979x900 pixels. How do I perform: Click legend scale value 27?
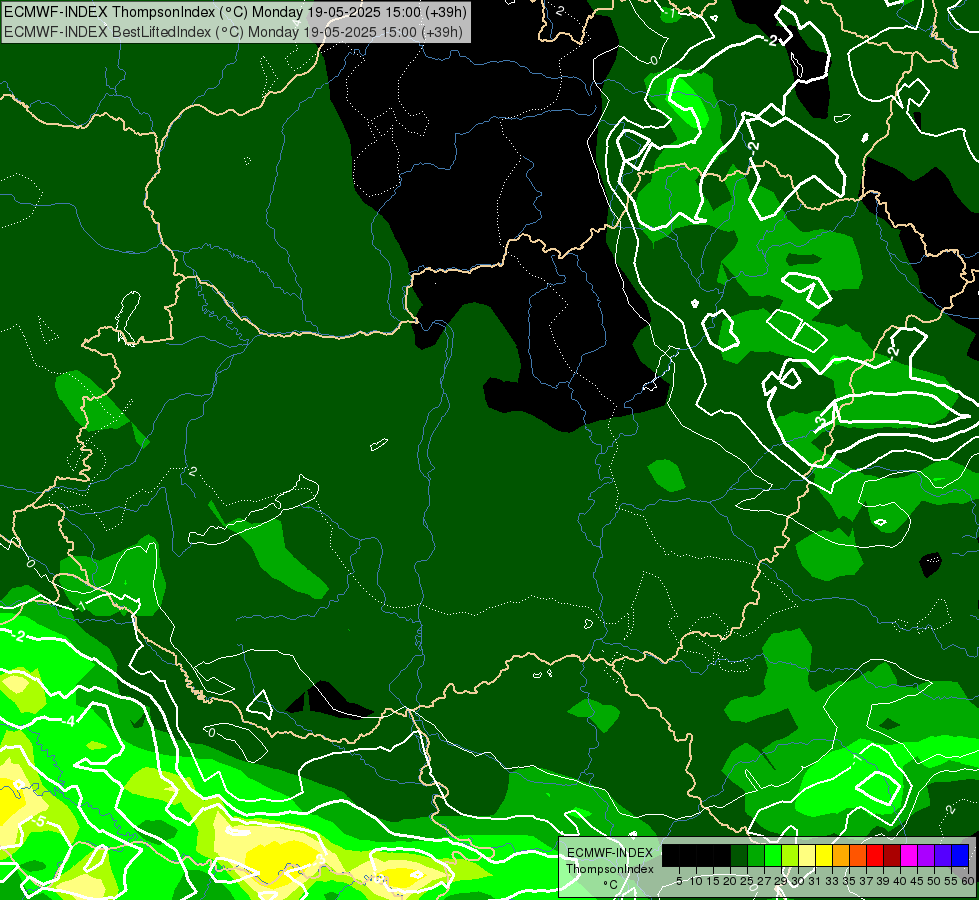(764, 881)
